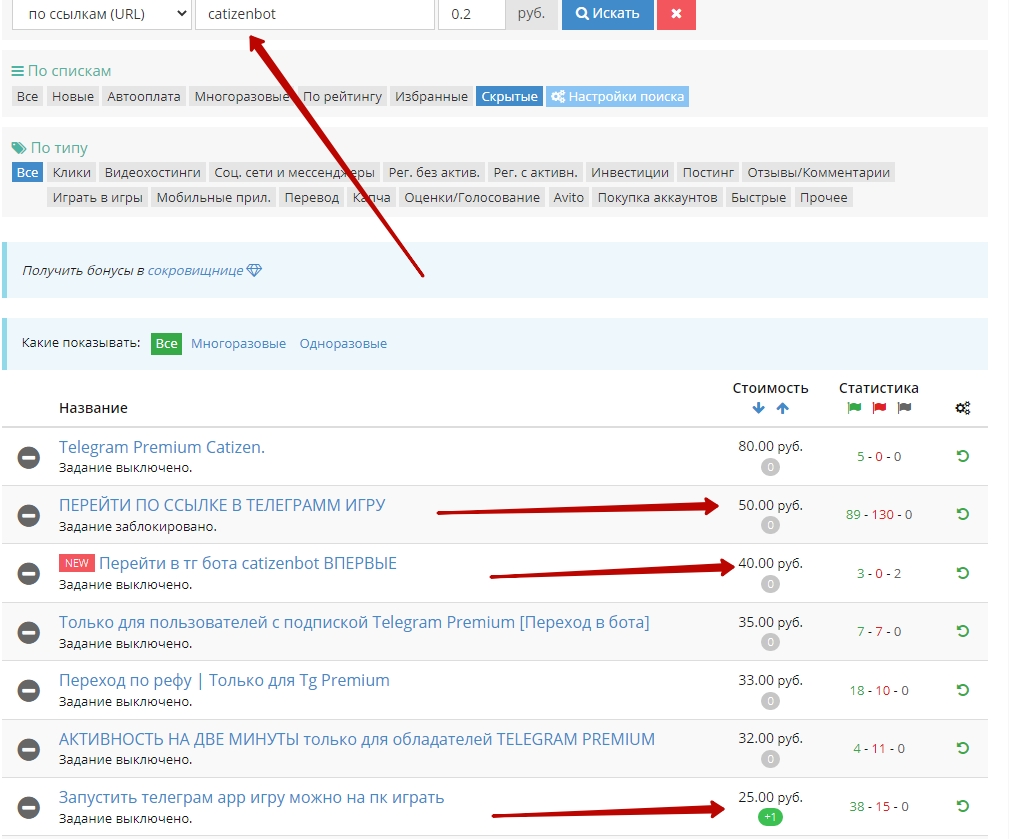1009x839 pixels.
Task: Clear search with the red X button
Action: pyautogui.click(x=676, y=14)
